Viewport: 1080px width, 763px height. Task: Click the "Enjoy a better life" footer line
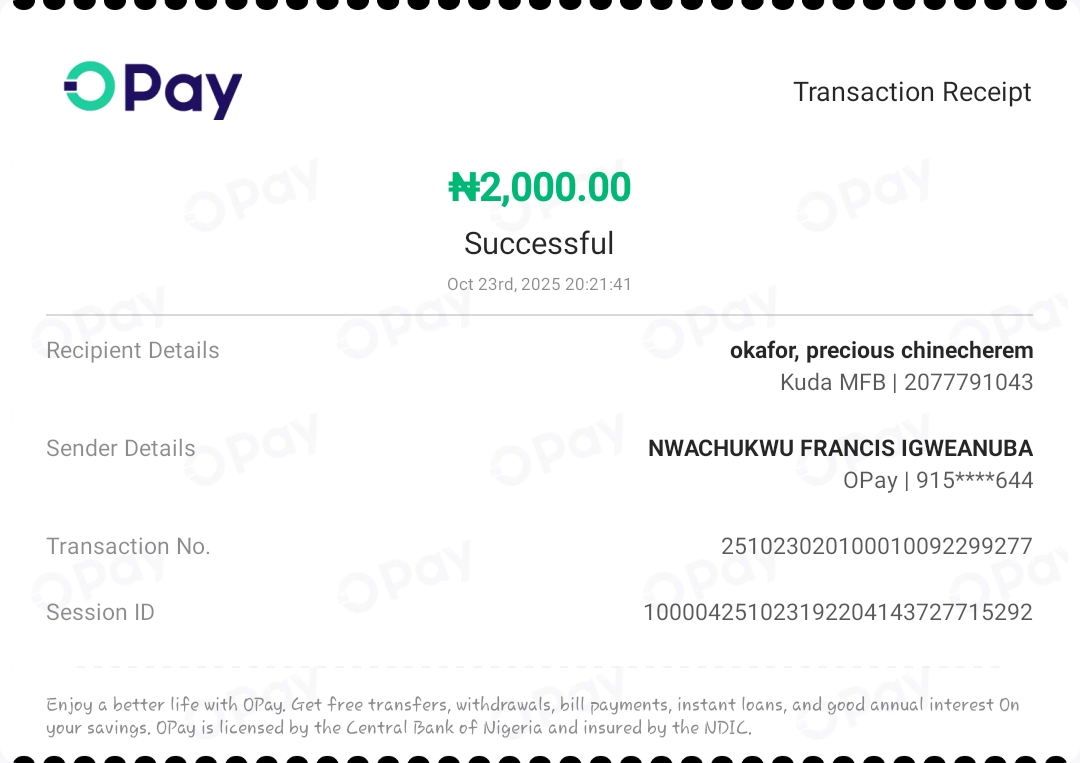[532, 705]
